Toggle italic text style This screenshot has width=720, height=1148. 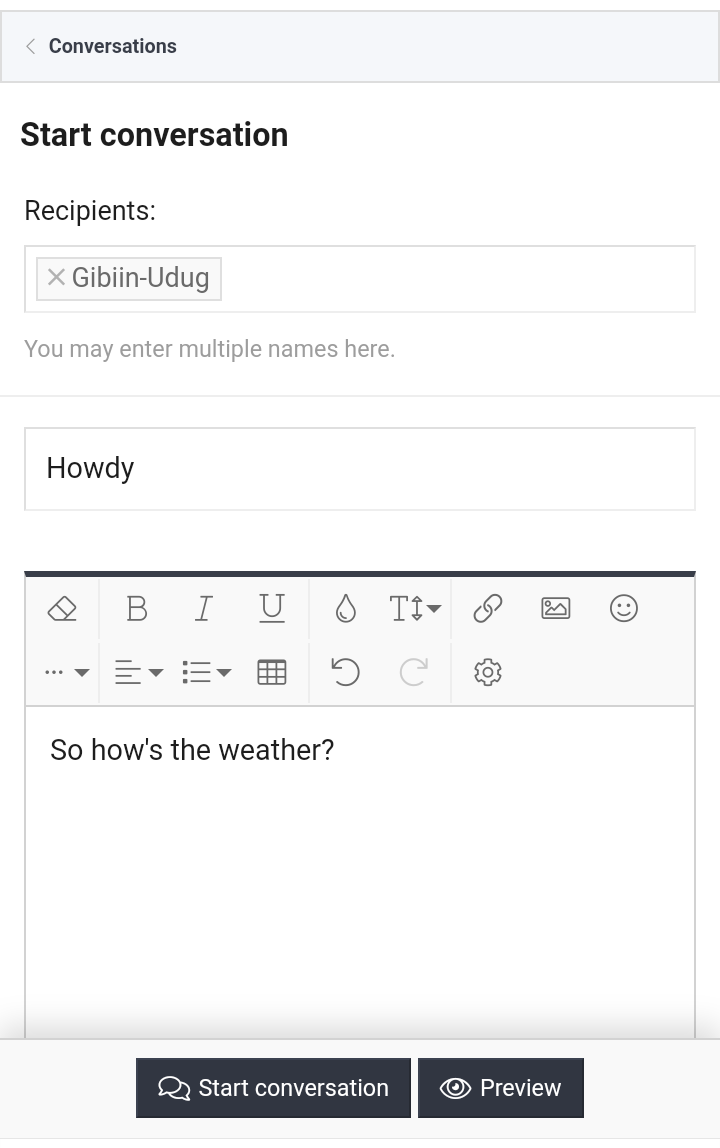204,608
